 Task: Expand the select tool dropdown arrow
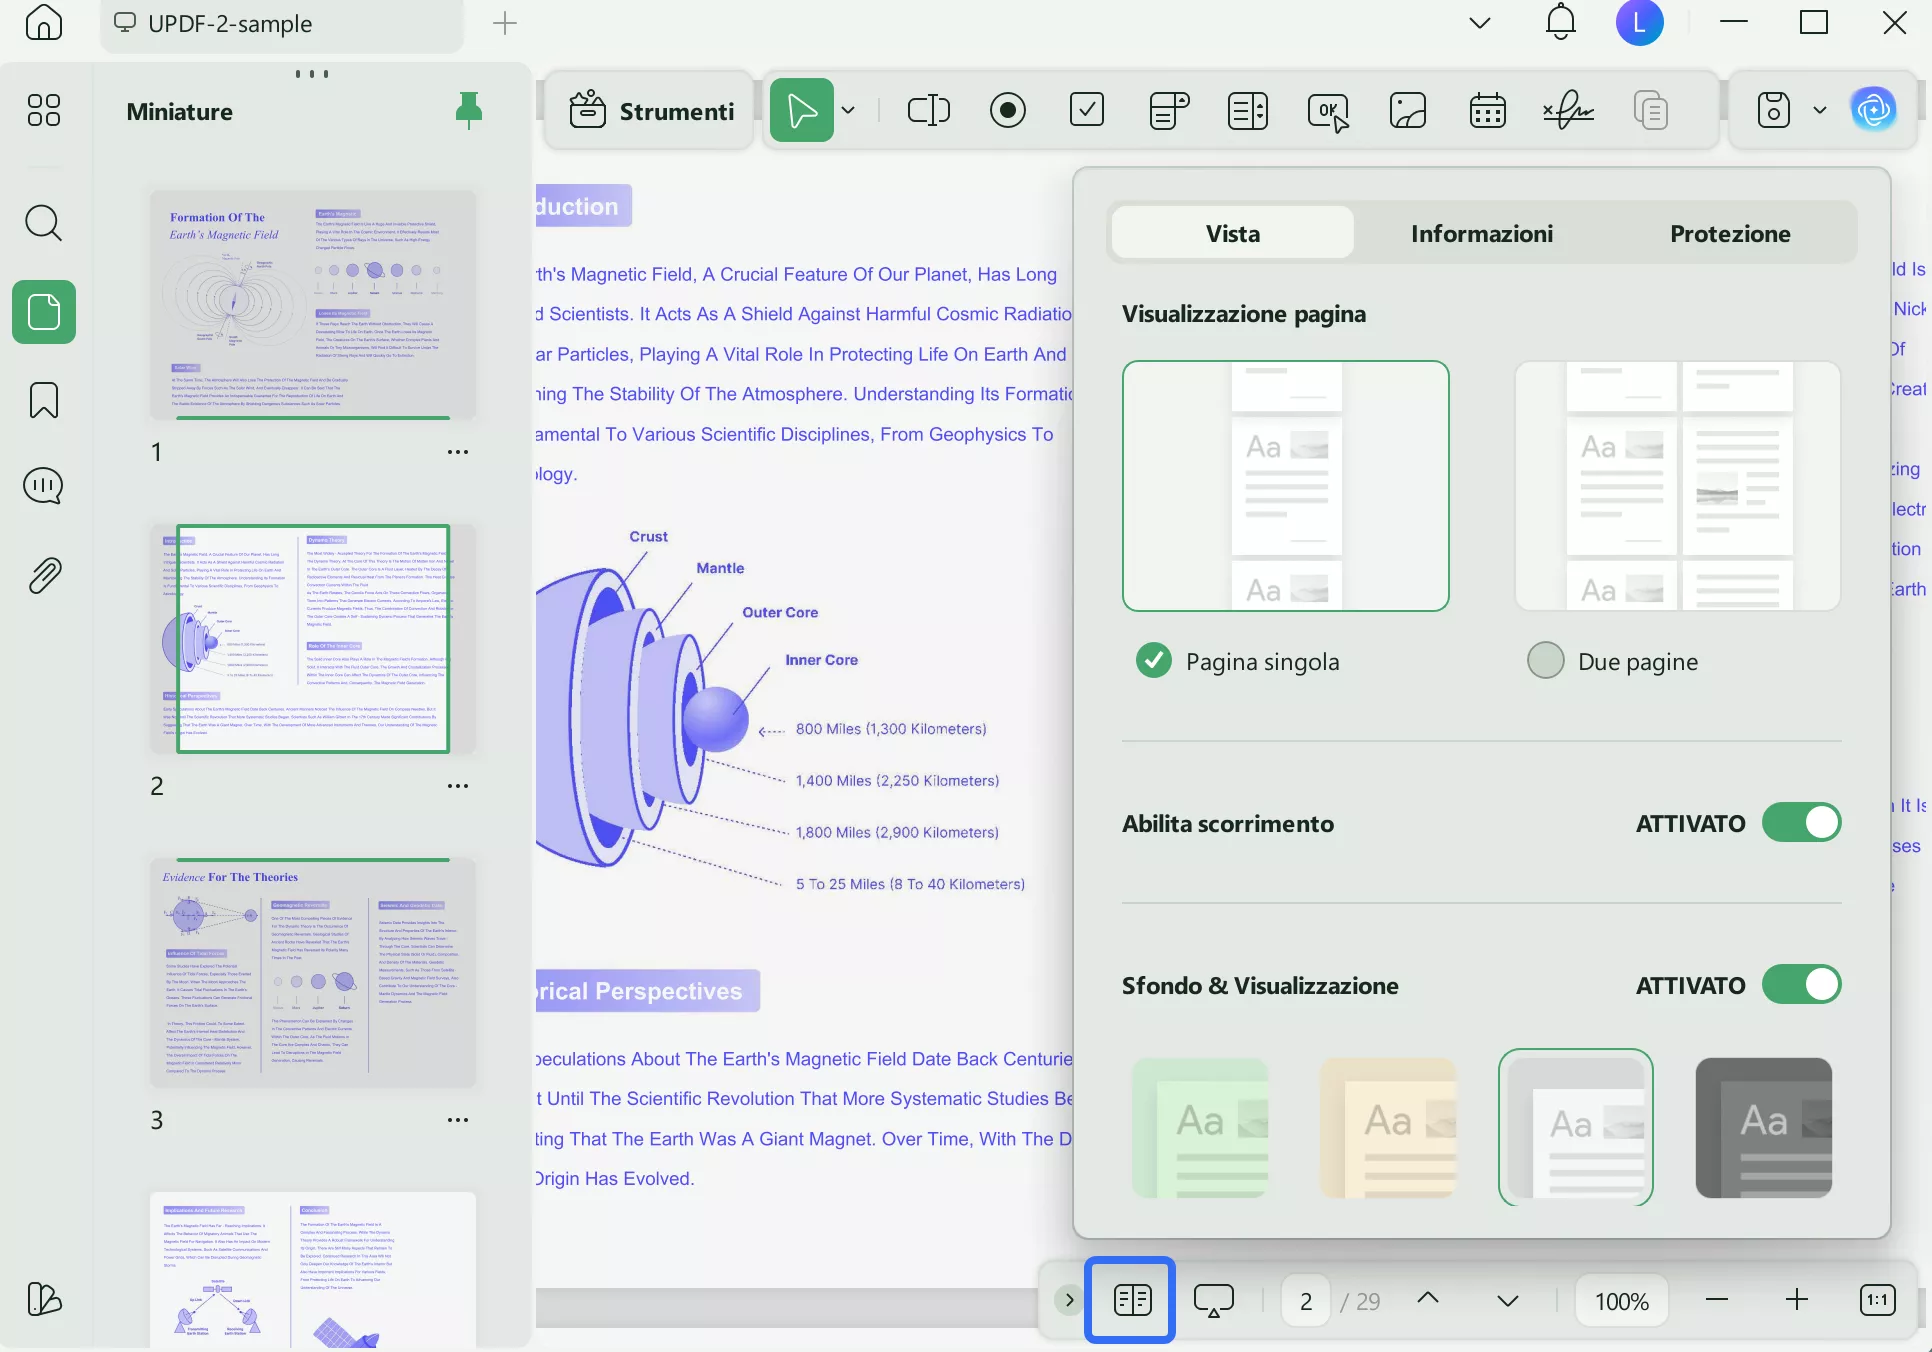[848, 110]
